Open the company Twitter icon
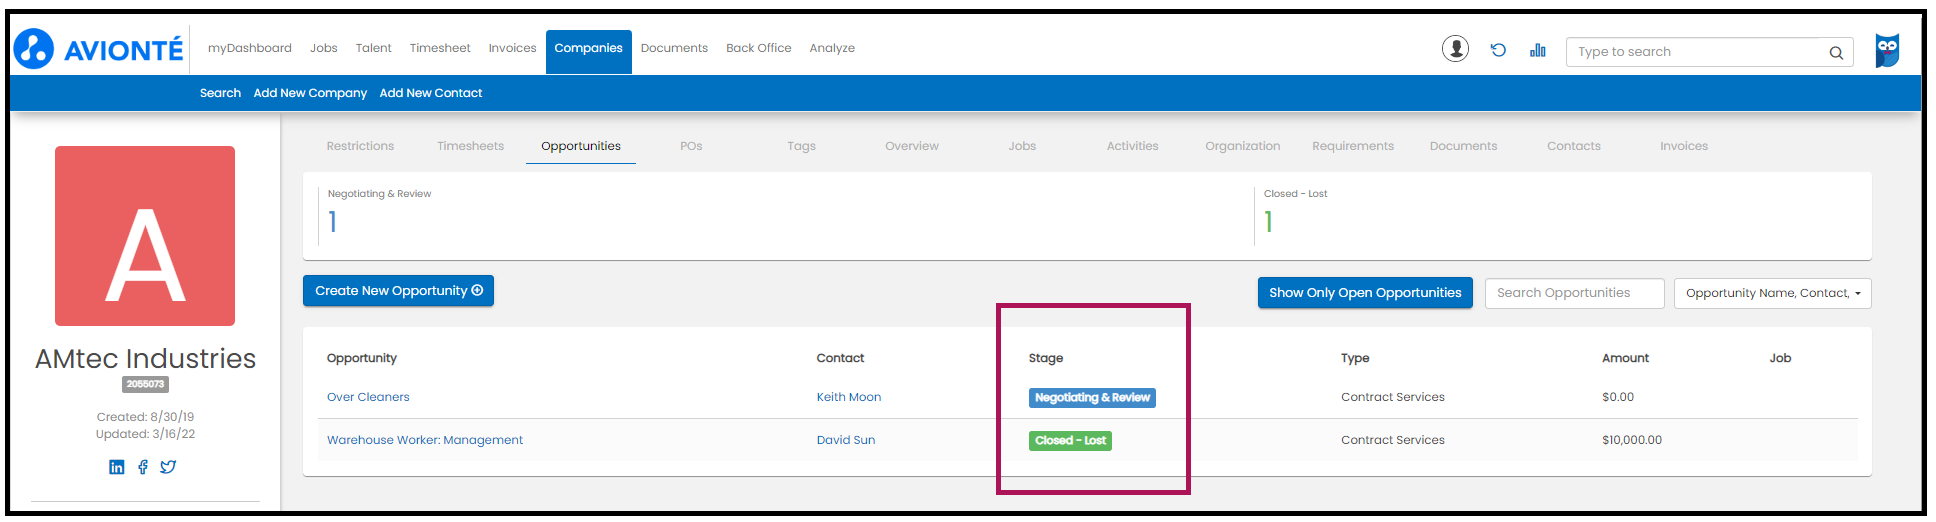 click(x=168, y=467)
